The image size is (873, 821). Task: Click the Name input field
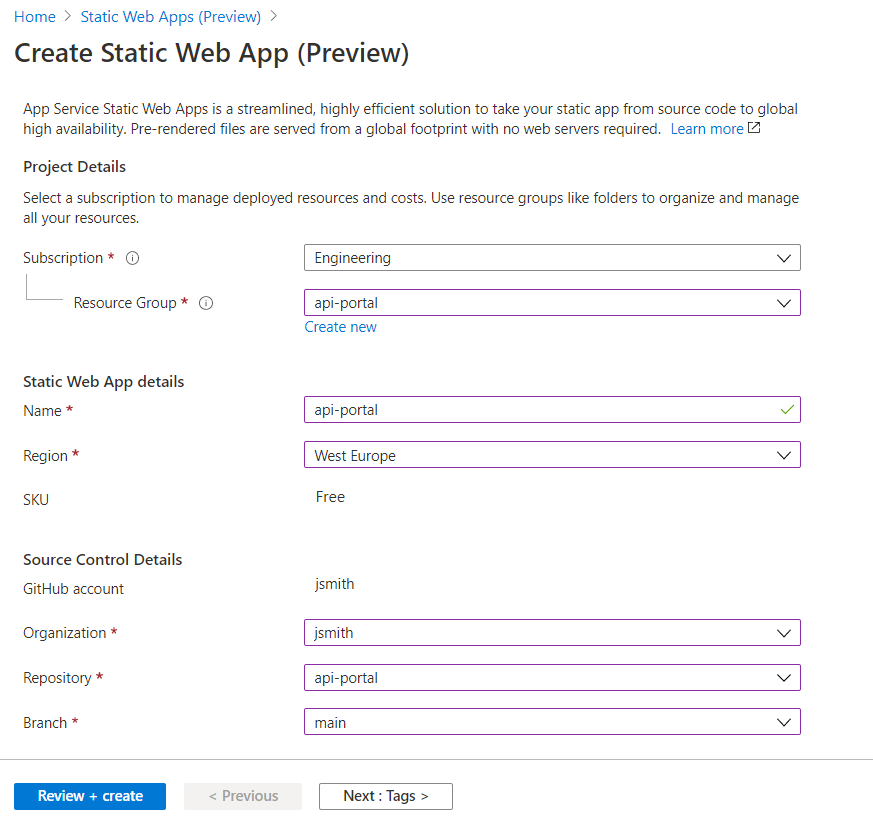(x=540, y=410)
